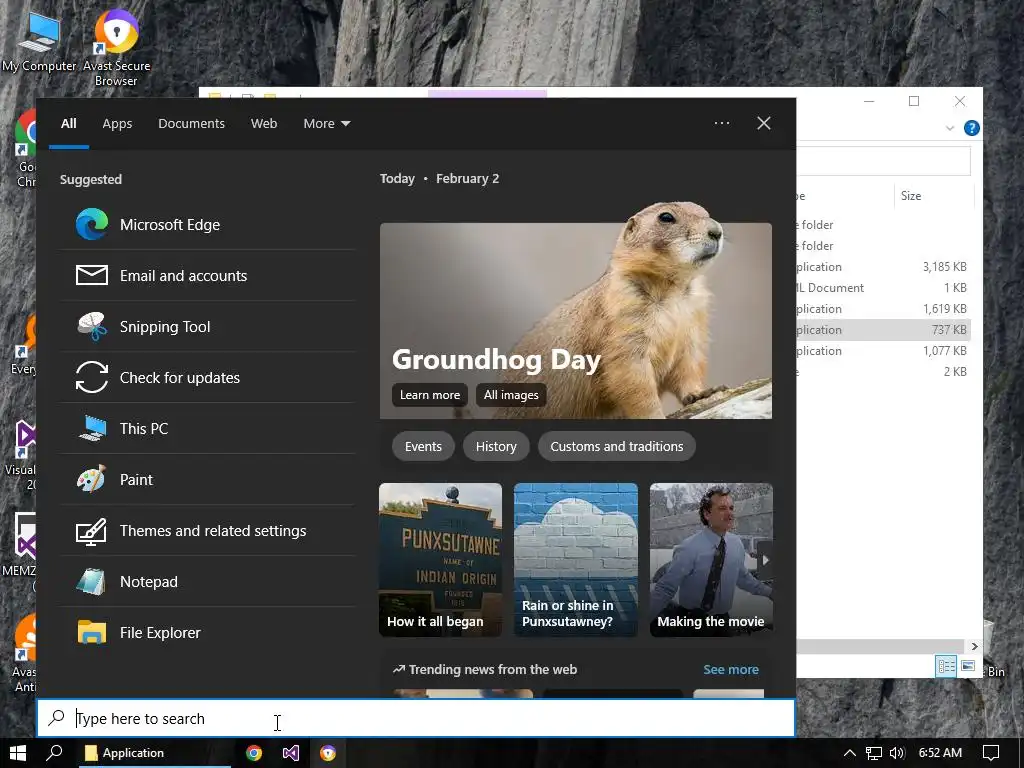
Task: Open How it all began card
Action: [x=441, y=560]
